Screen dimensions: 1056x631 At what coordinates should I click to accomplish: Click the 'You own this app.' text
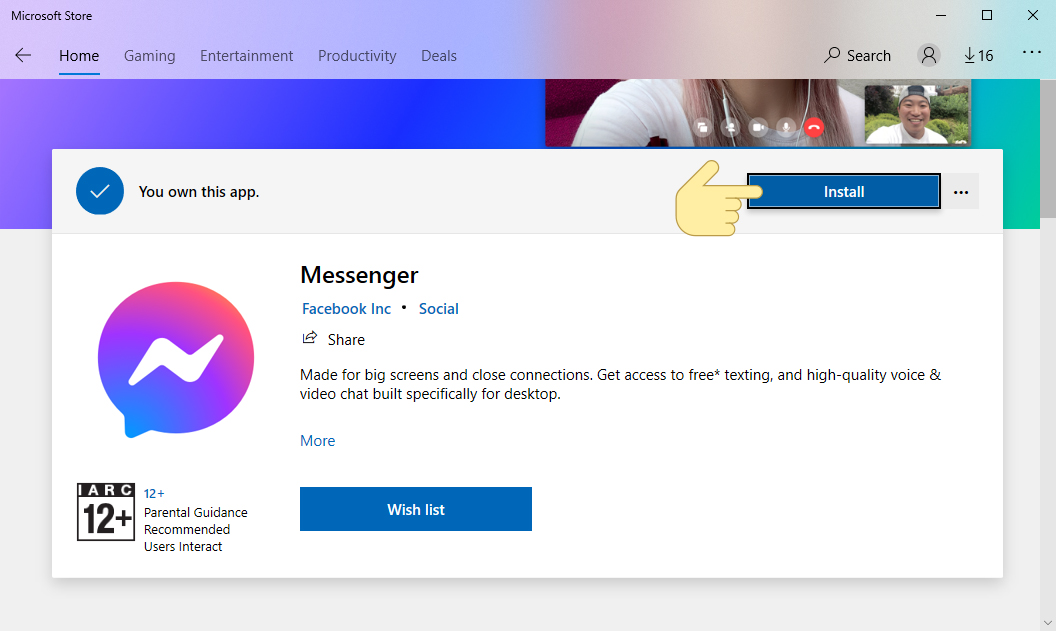199,192
